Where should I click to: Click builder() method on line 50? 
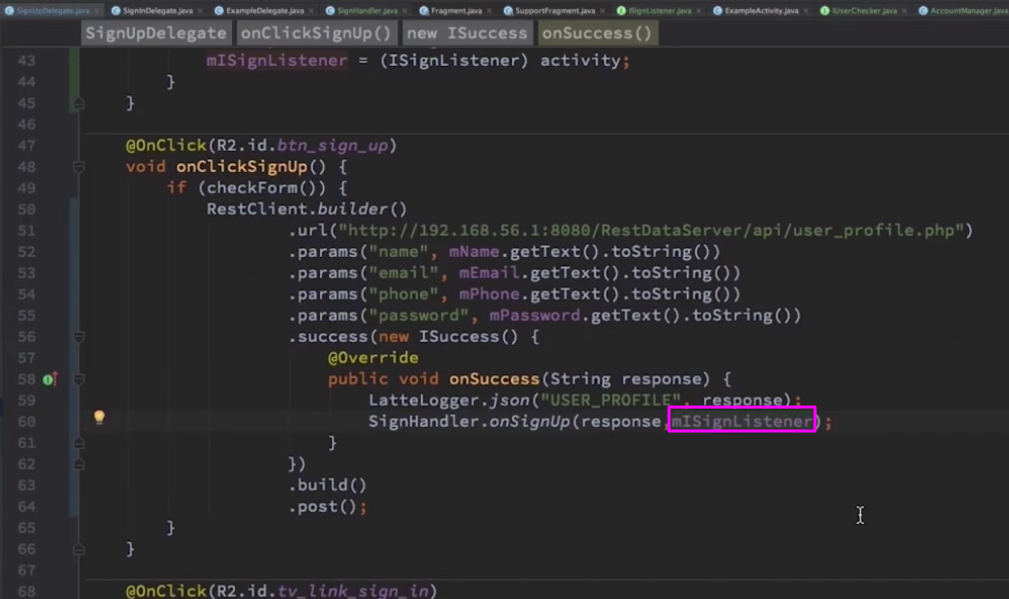362,209
